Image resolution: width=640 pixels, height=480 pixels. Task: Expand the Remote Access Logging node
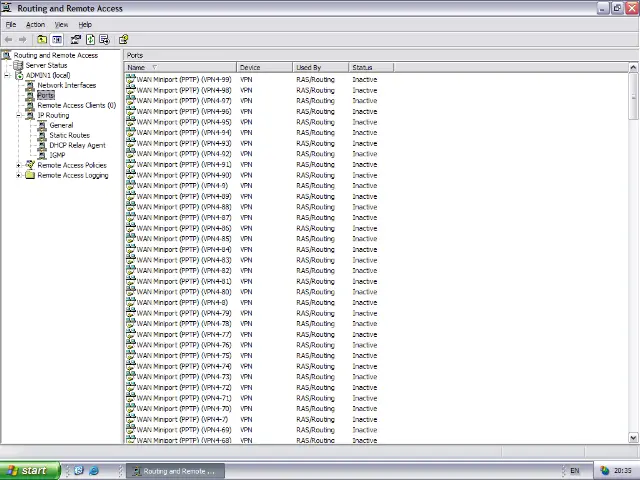coord(18,176)
